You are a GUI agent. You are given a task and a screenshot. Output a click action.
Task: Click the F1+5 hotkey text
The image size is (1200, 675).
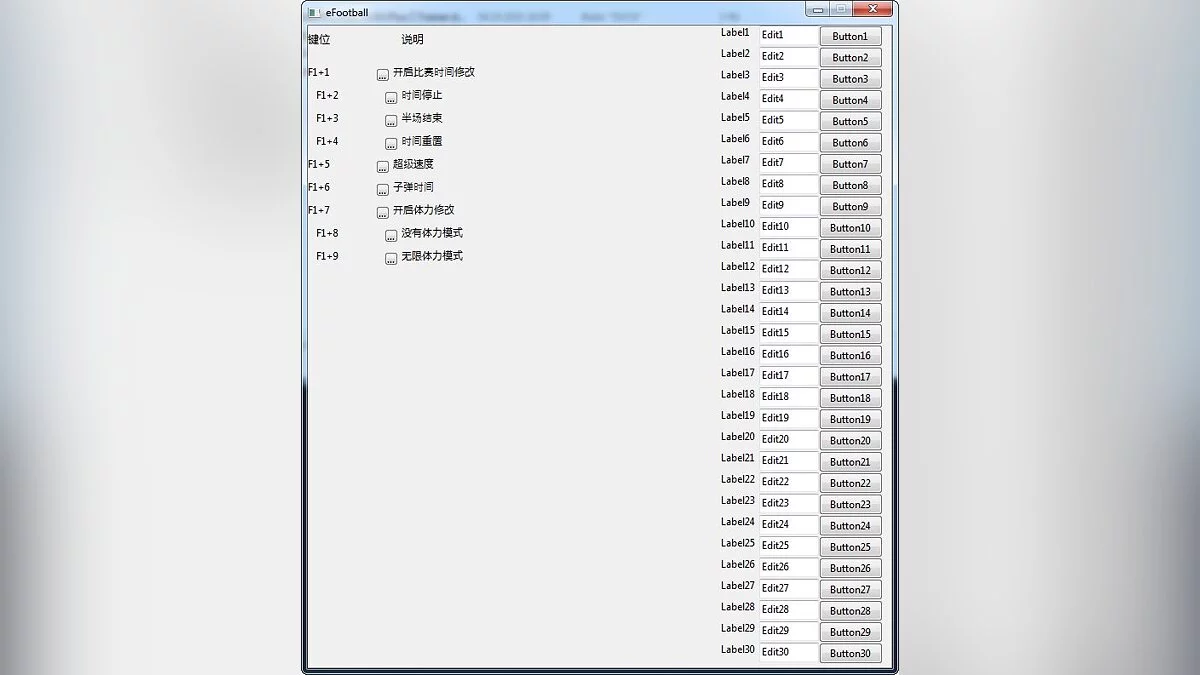pyautogui.click(x=319, y=165)
